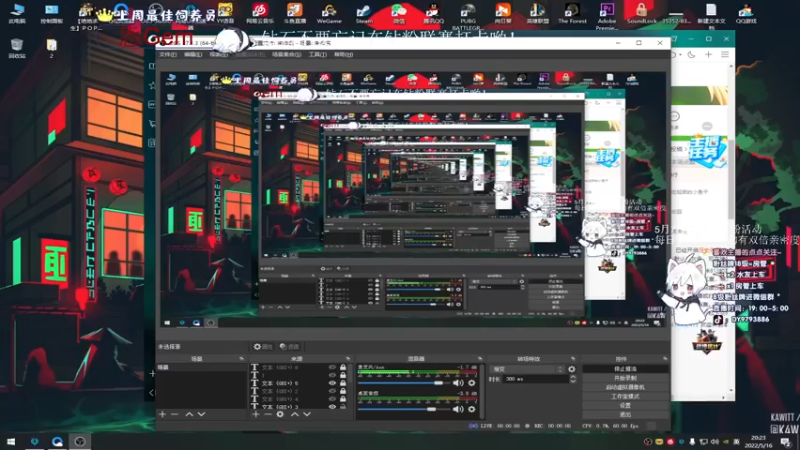
Task: Open The Forest desktop icon
Action: (572, 13)
